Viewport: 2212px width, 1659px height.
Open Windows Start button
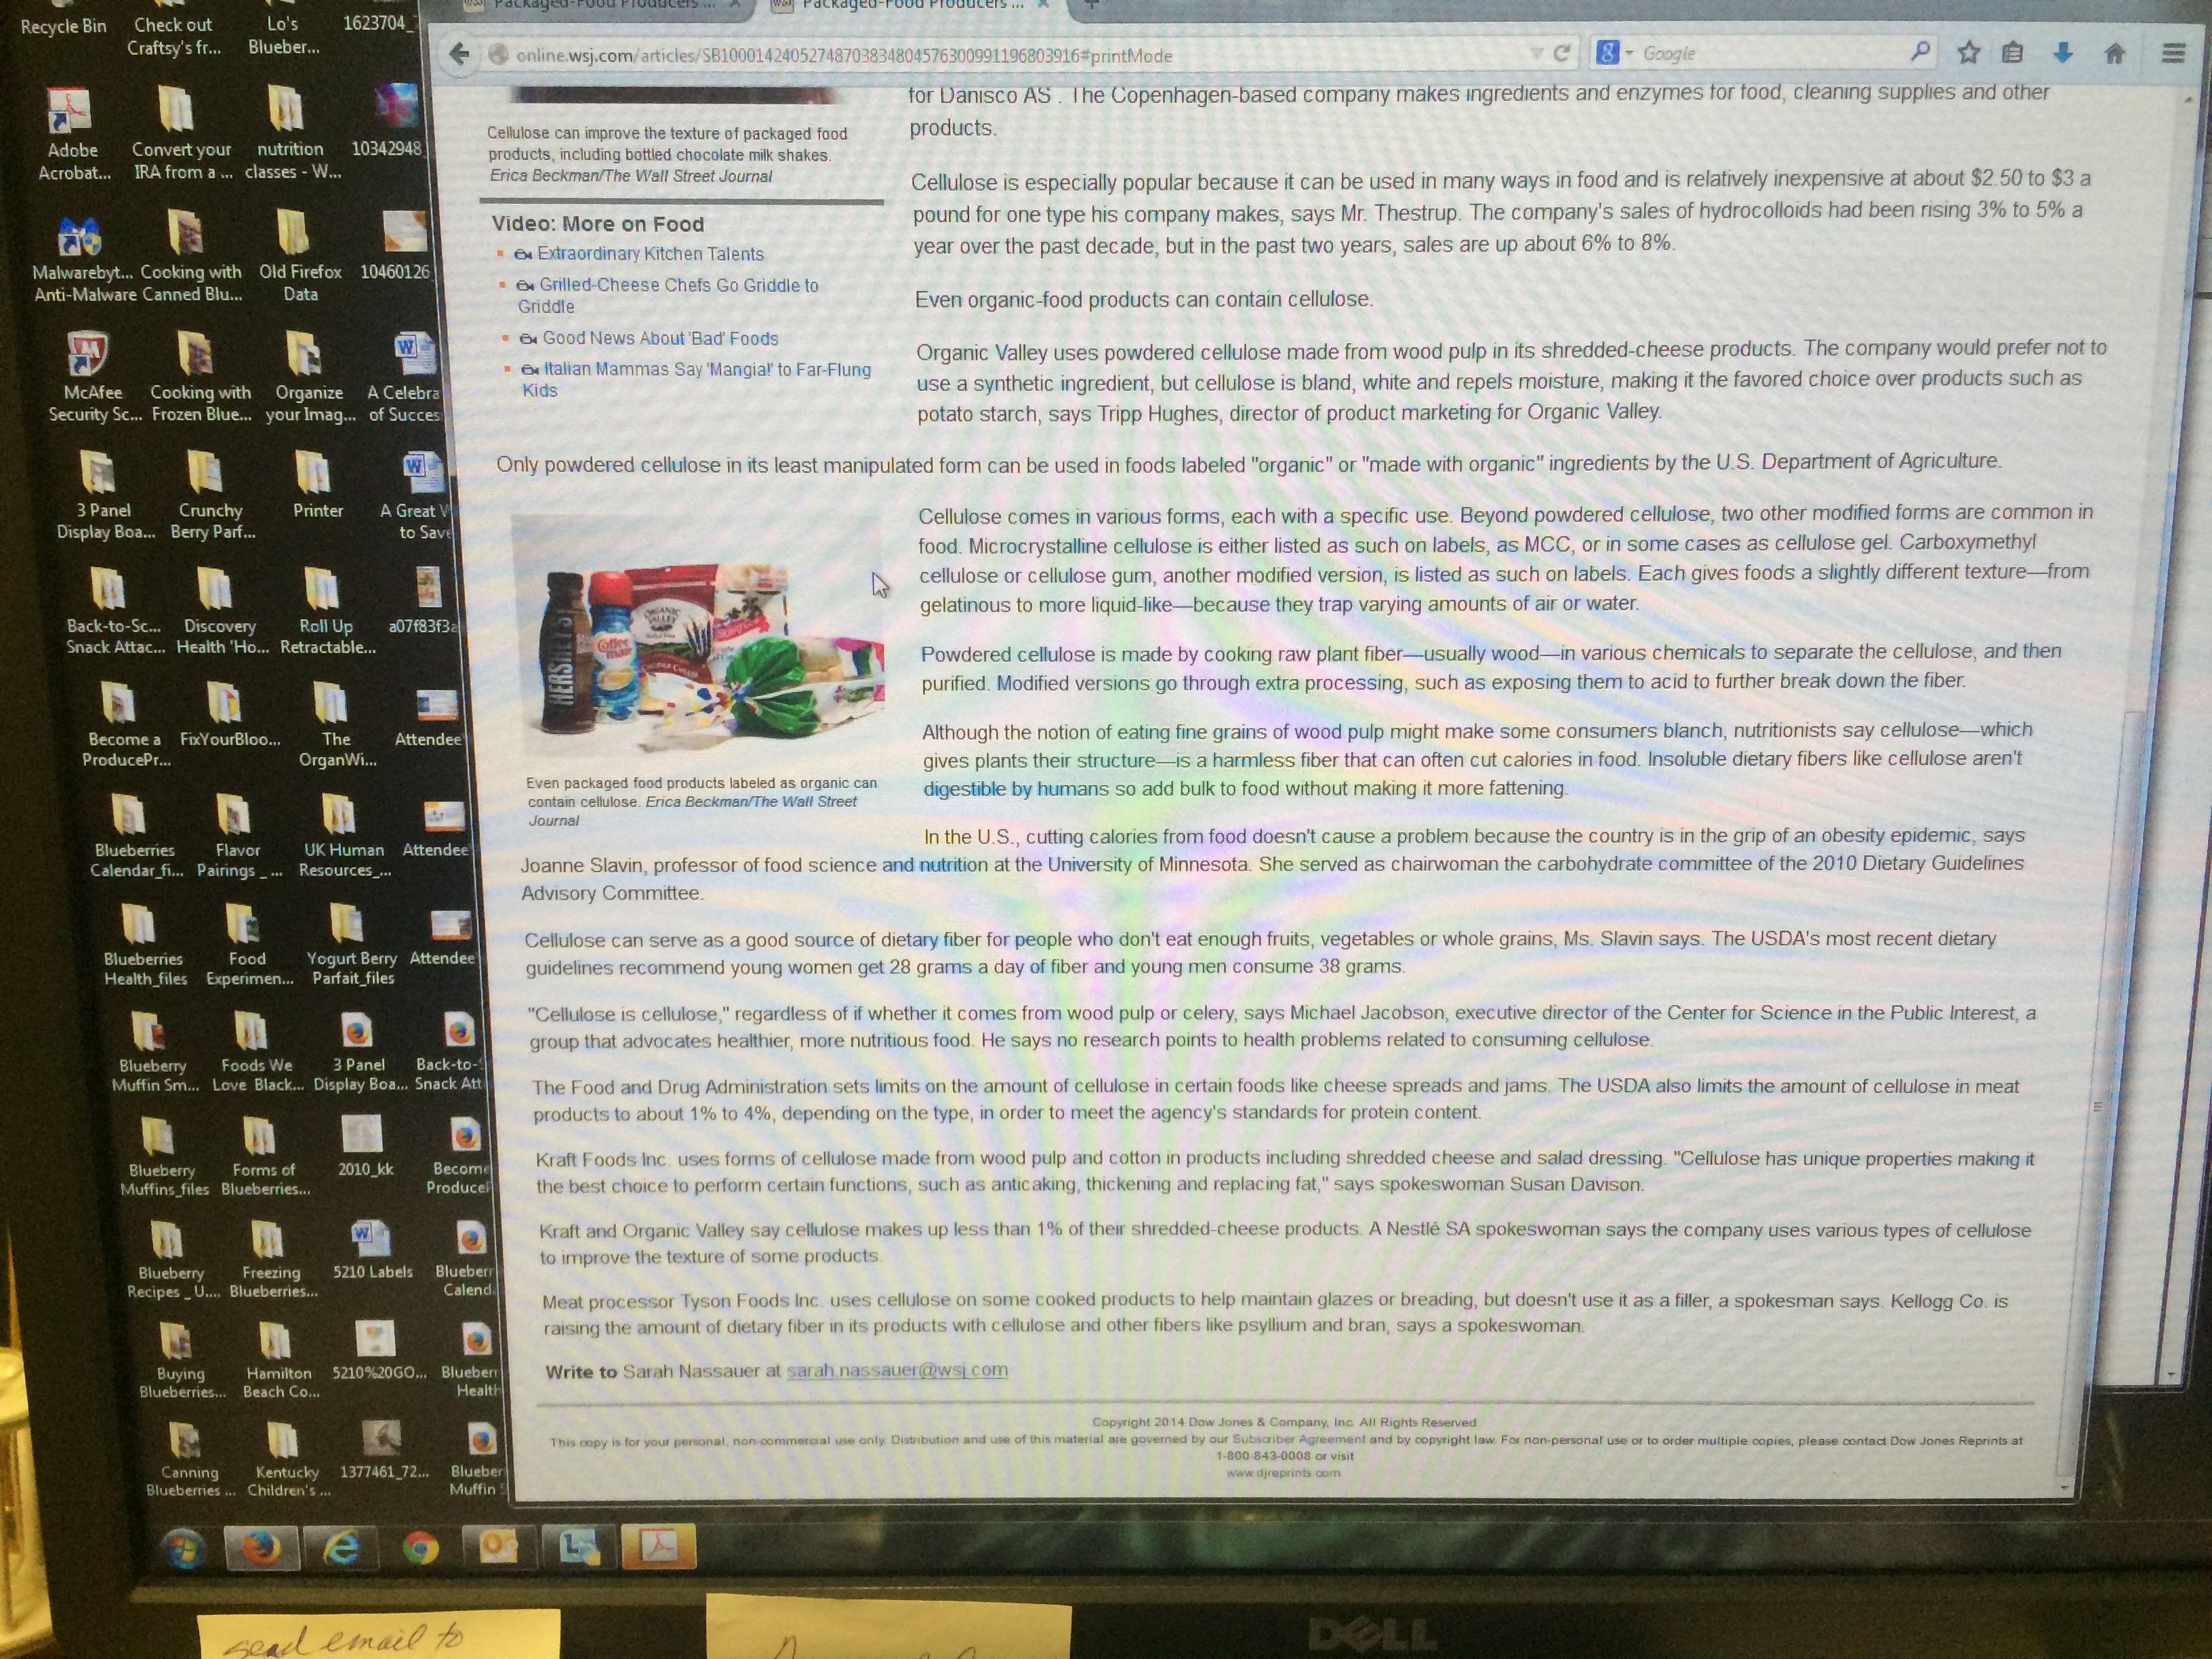pos(183,1549)
